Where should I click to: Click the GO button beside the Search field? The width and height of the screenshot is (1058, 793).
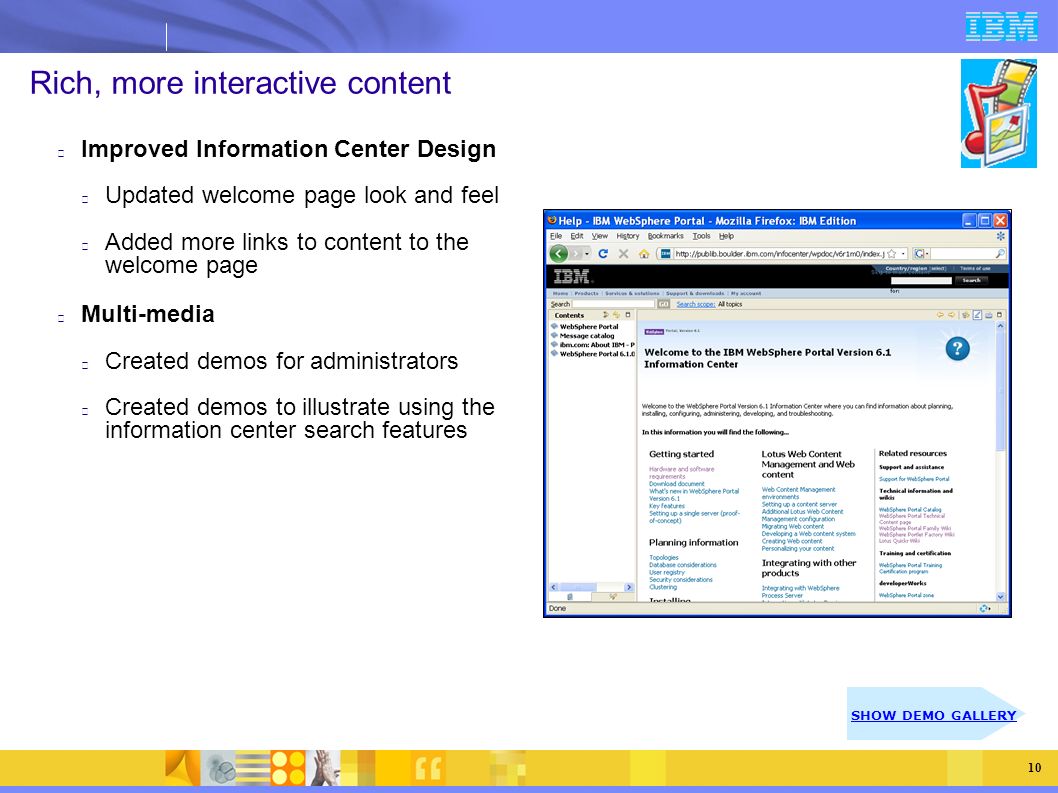coord(664,304)
